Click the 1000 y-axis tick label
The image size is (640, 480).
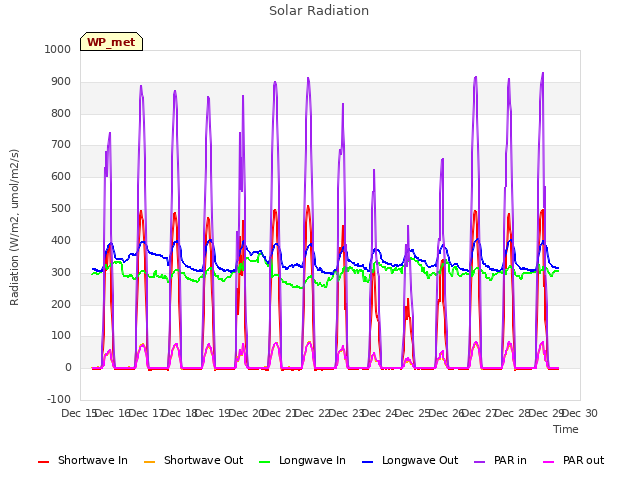tap(58, 49)
